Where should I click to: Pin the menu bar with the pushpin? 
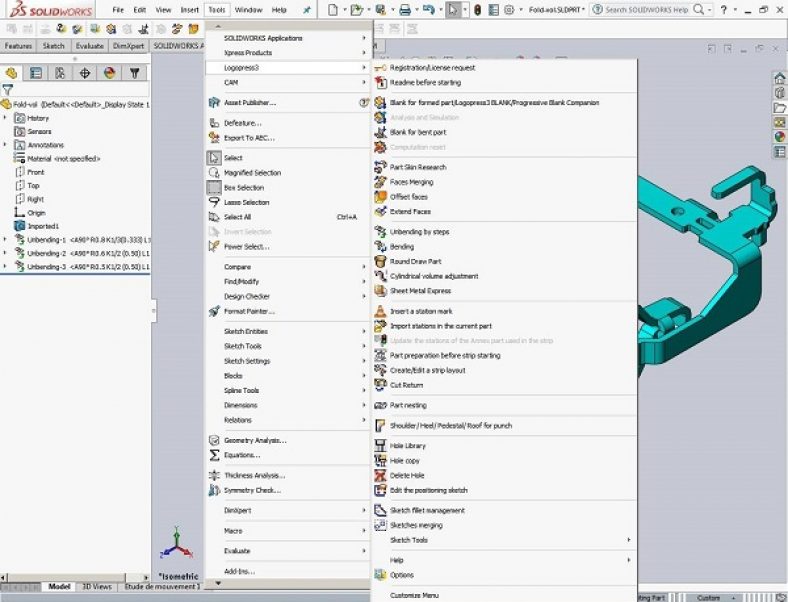click(306, 9)
